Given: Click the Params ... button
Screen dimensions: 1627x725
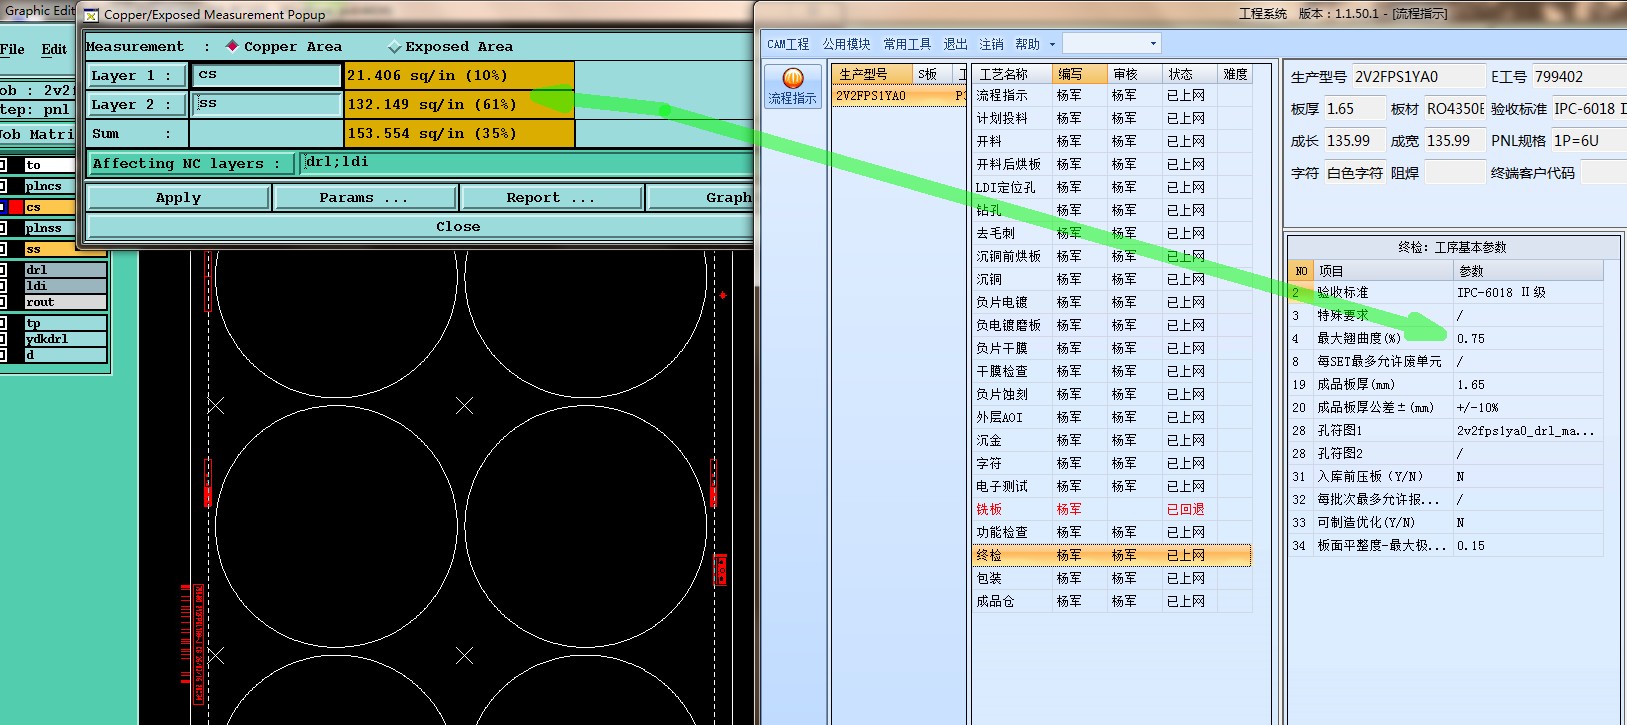Looking at the screenshot, I should (x=364, y=198).
